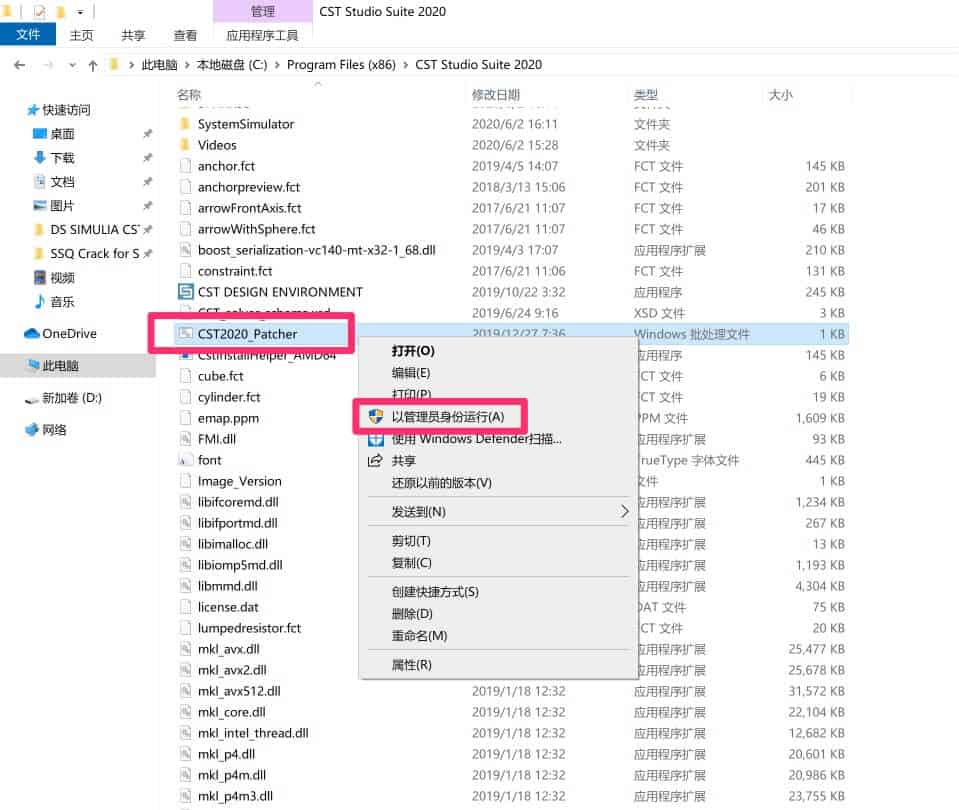Expand the chevron after 此电脑 breadcrumb
Image resolution: width=959 pixels, height=810 pixels.
coord(187,65)
